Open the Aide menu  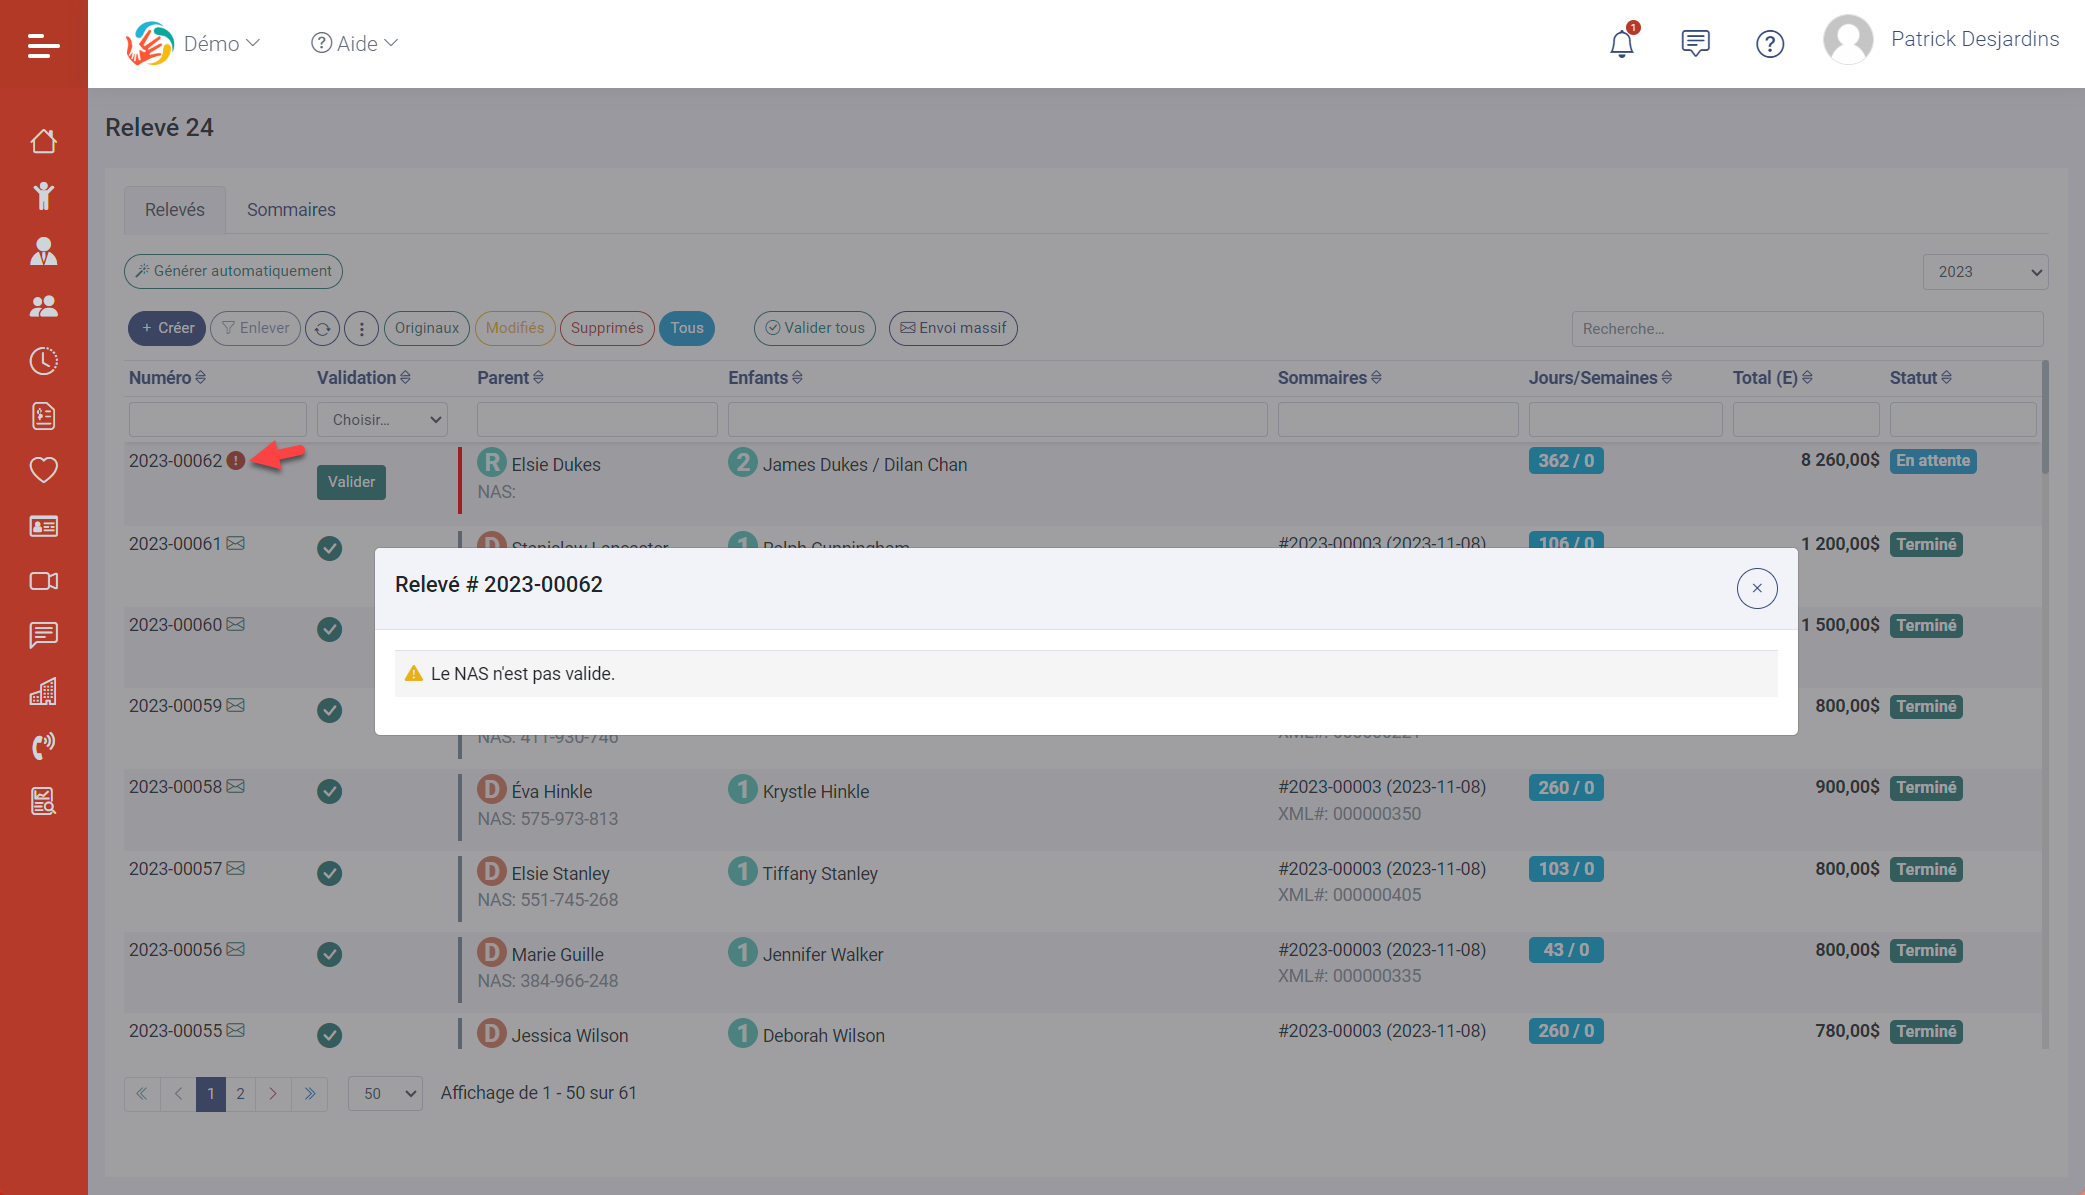point(355,43)
